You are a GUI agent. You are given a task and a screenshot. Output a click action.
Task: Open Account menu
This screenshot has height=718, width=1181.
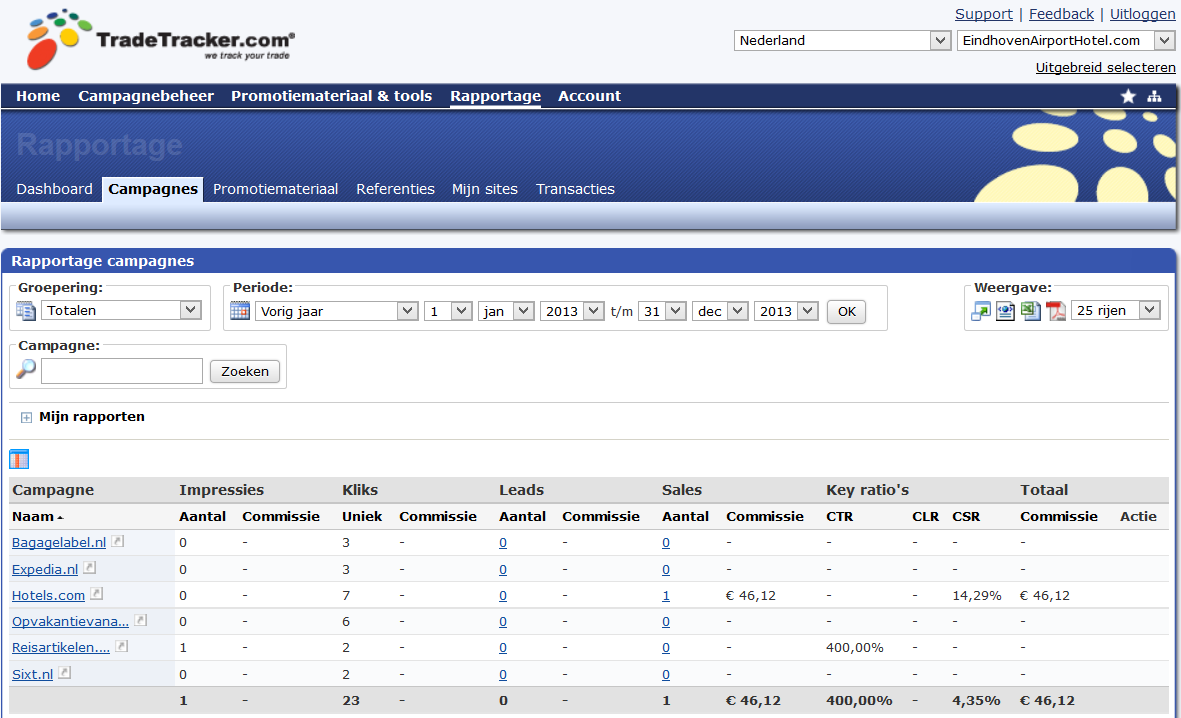pyautogui.click(x=589, y=96)
